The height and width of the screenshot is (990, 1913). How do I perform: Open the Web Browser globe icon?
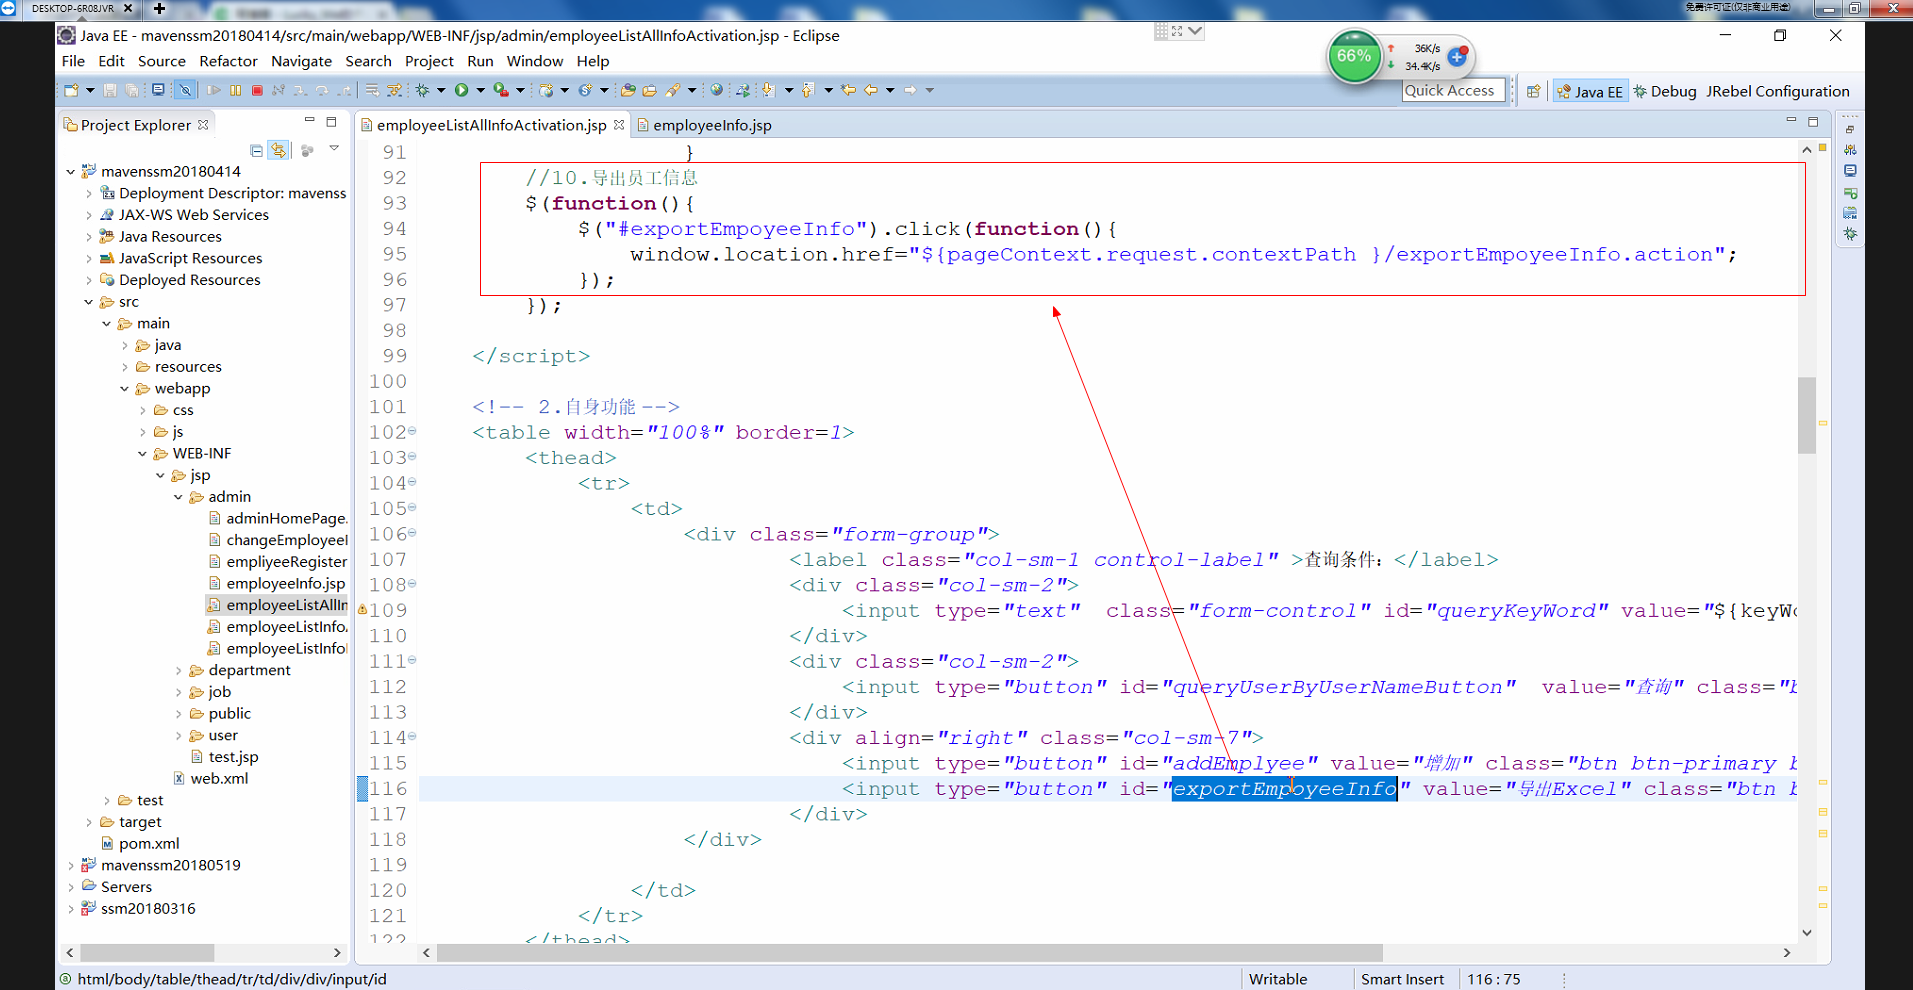click(x=717, y=90)
